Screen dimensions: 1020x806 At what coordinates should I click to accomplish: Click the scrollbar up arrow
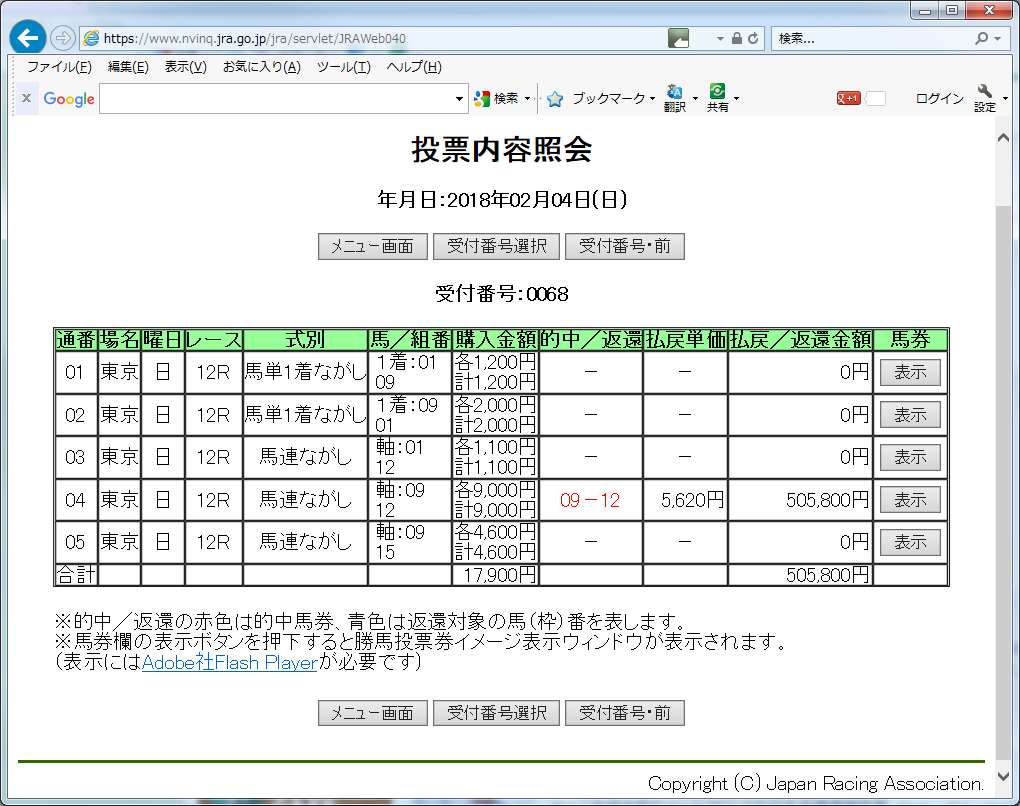(1003, 137)
